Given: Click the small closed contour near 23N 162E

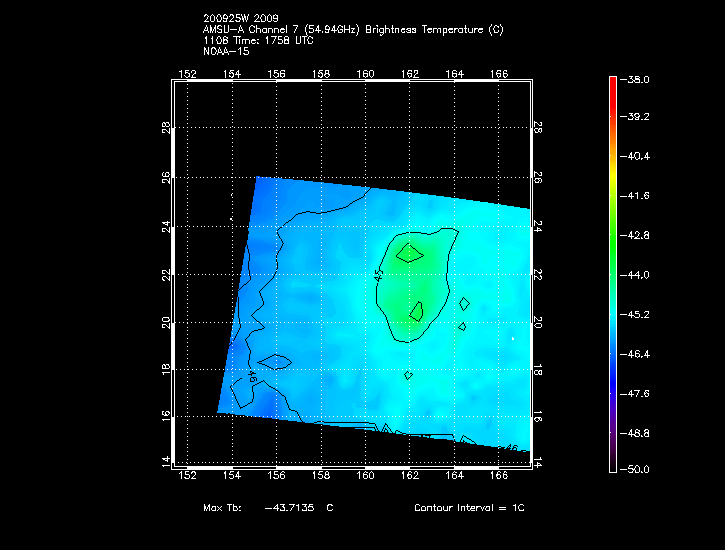Looking at the screenshot, I should (x=409, y=253).
